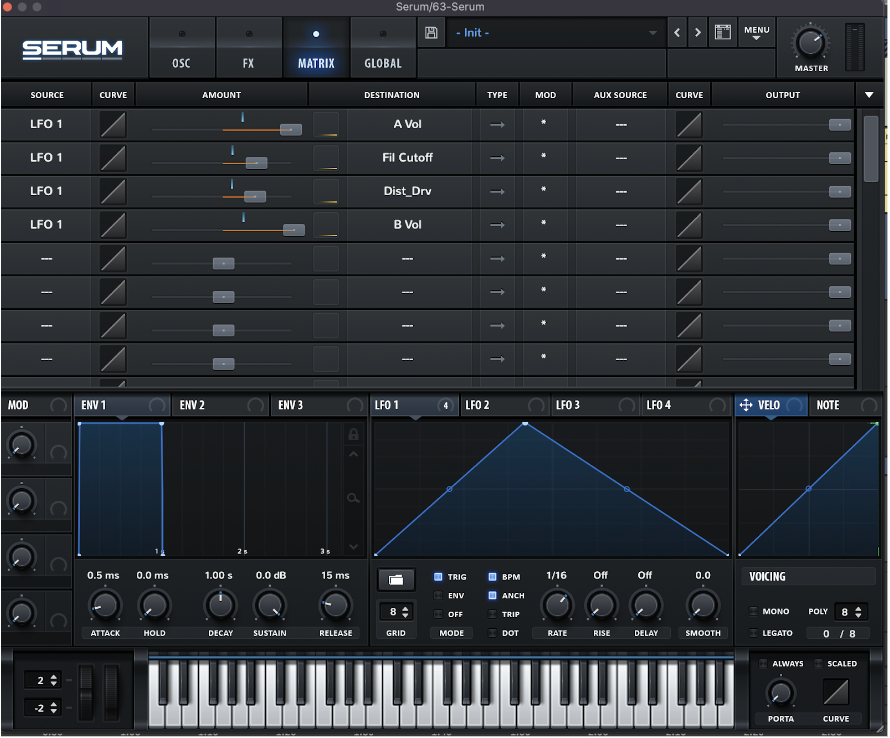This screenshot has width=890, height=738.
Task: Click the portamento curve icon
Action: [x=836, y=692]
